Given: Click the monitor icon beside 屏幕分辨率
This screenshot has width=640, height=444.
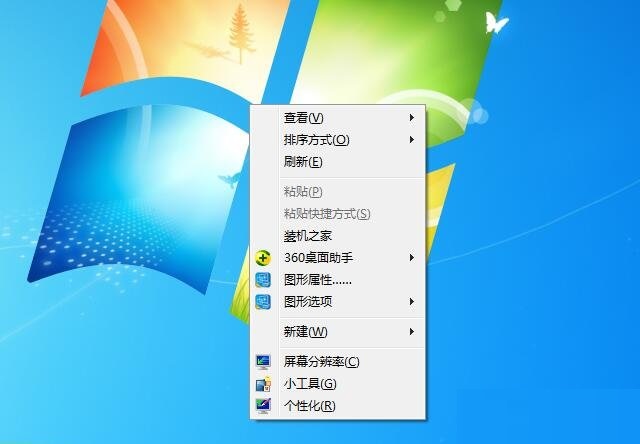Looking at the screenshot, I should 263,362.
